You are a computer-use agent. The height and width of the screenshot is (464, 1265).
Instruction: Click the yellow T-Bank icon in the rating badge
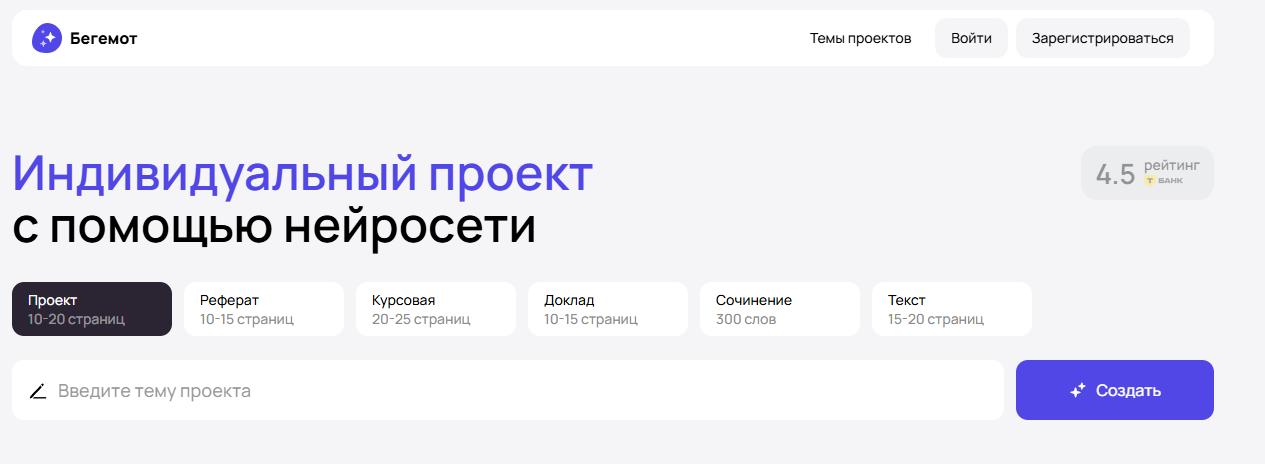pos(1150,181)
